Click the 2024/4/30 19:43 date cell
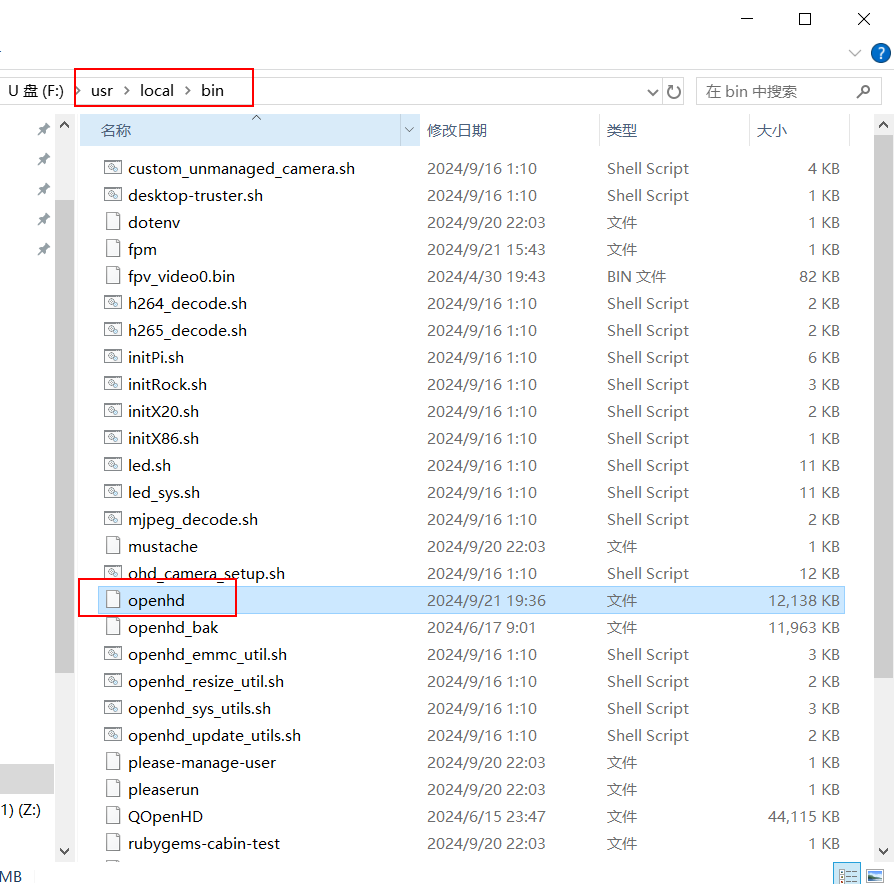 tap(486, 277)
